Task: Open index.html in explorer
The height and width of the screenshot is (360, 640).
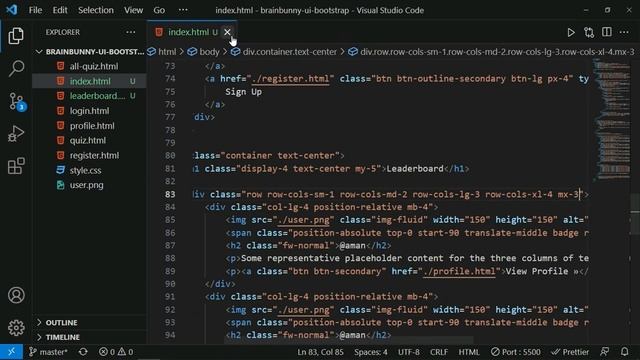Action: (x=89, y=81)
